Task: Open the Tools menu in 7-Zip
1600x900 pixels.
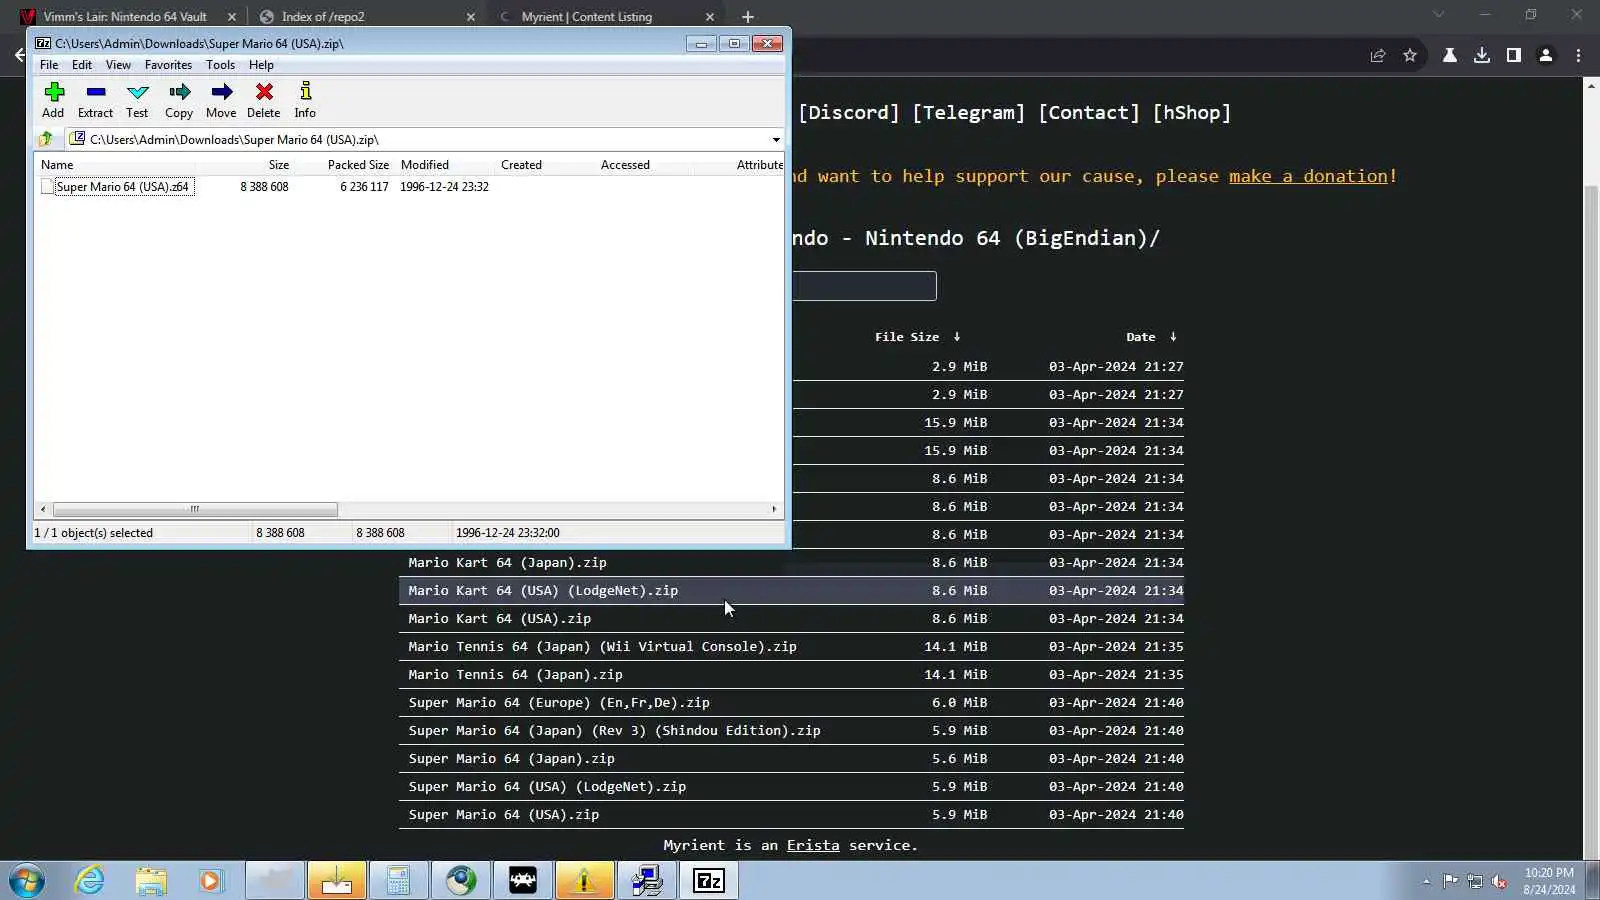Action: (x=220, y=65)
